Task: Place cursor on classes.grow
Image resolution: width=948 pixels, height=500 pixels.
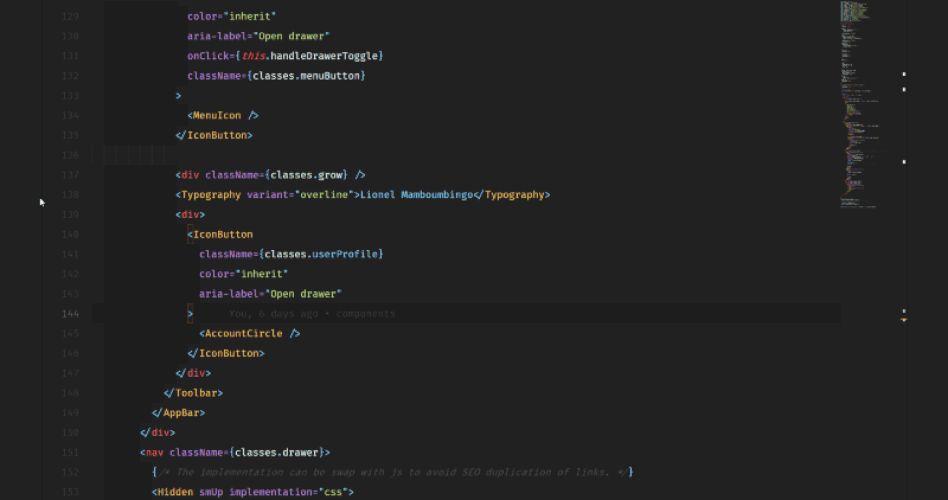Action: pos(306,175)
